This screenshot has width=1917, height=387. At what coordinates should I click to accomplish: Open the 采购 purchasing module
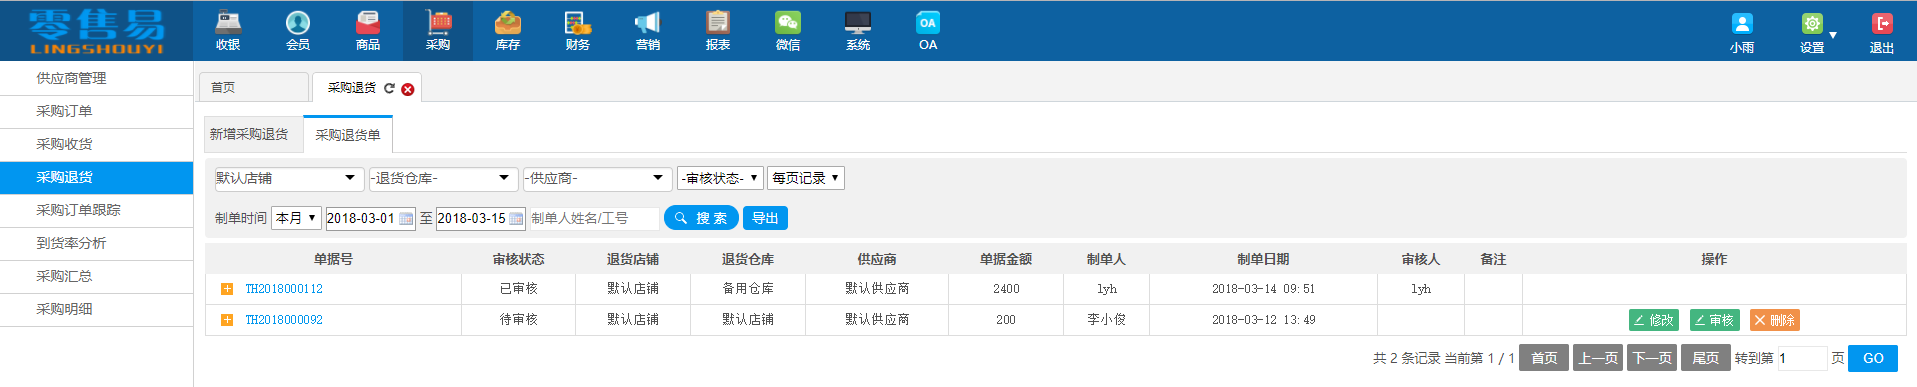[438, 30]
